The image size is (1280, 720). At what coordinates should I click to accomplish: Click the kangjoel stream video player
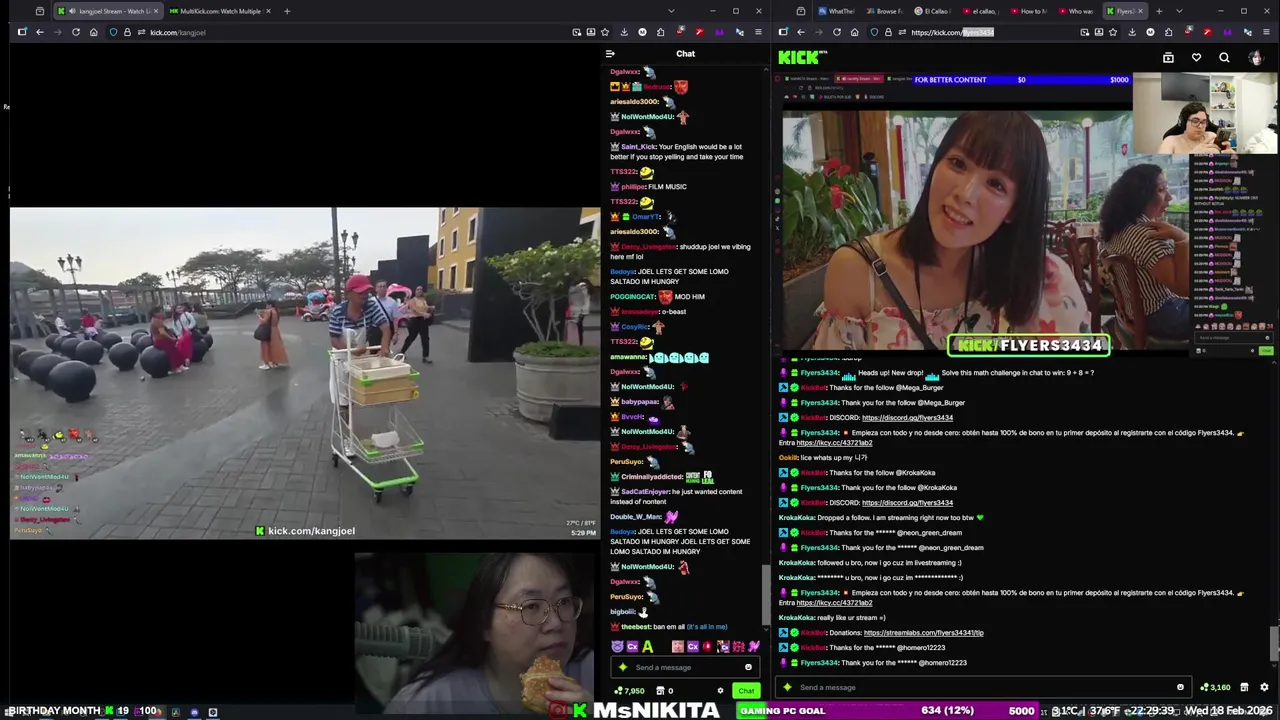[x=305, y=374]
